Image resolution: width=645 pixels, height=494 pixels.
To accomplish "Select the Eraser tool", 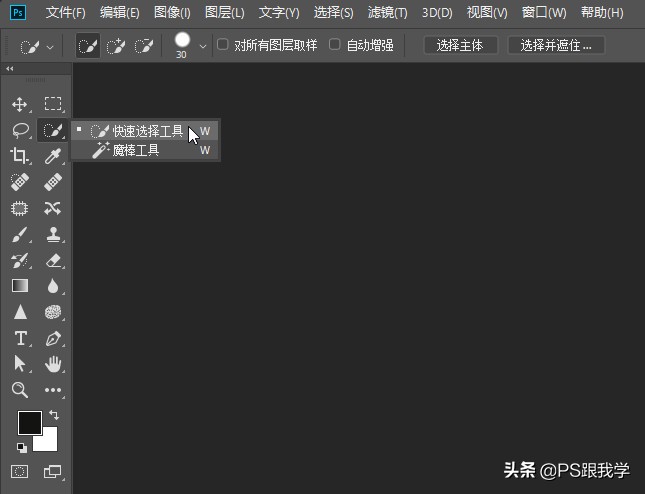I will pos(53,260).
